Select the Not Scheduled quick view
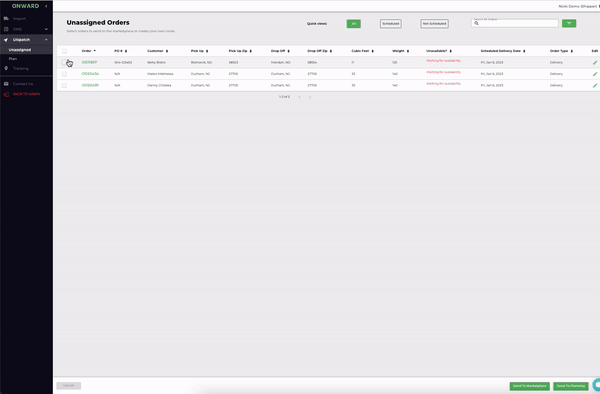The width and height of the screenshot is (600, 394). pyautogui.click(x=434, y=24)
